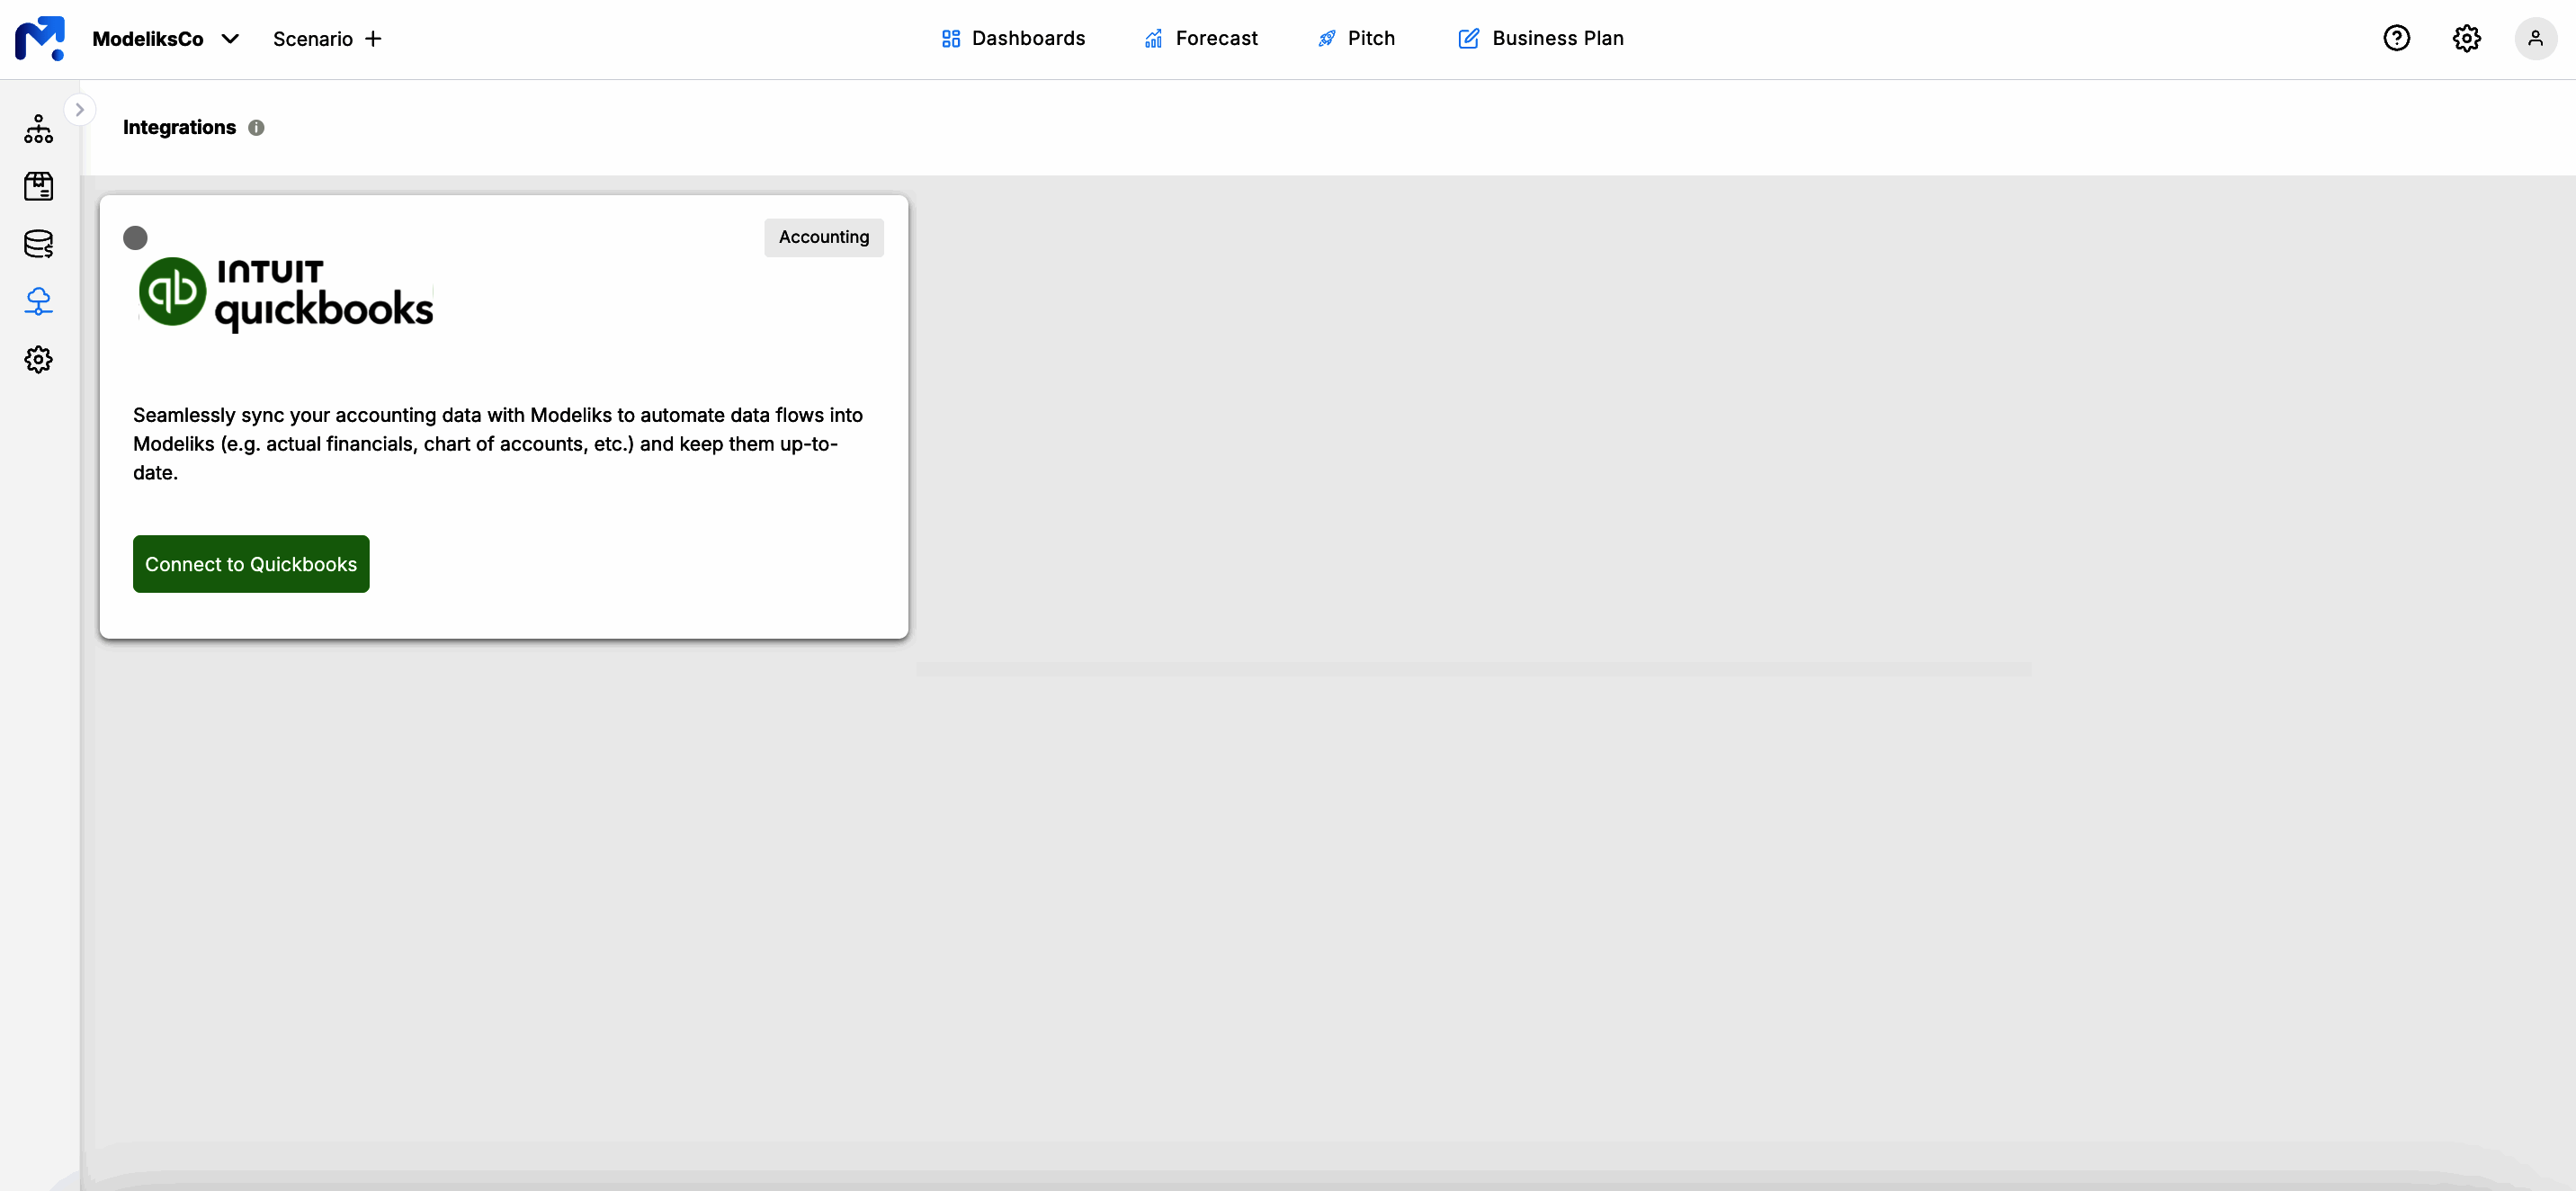This screenshot has height=1191, width=2576.
Task: Open the help question mark icon
Action: click(x=2396, y=38)
